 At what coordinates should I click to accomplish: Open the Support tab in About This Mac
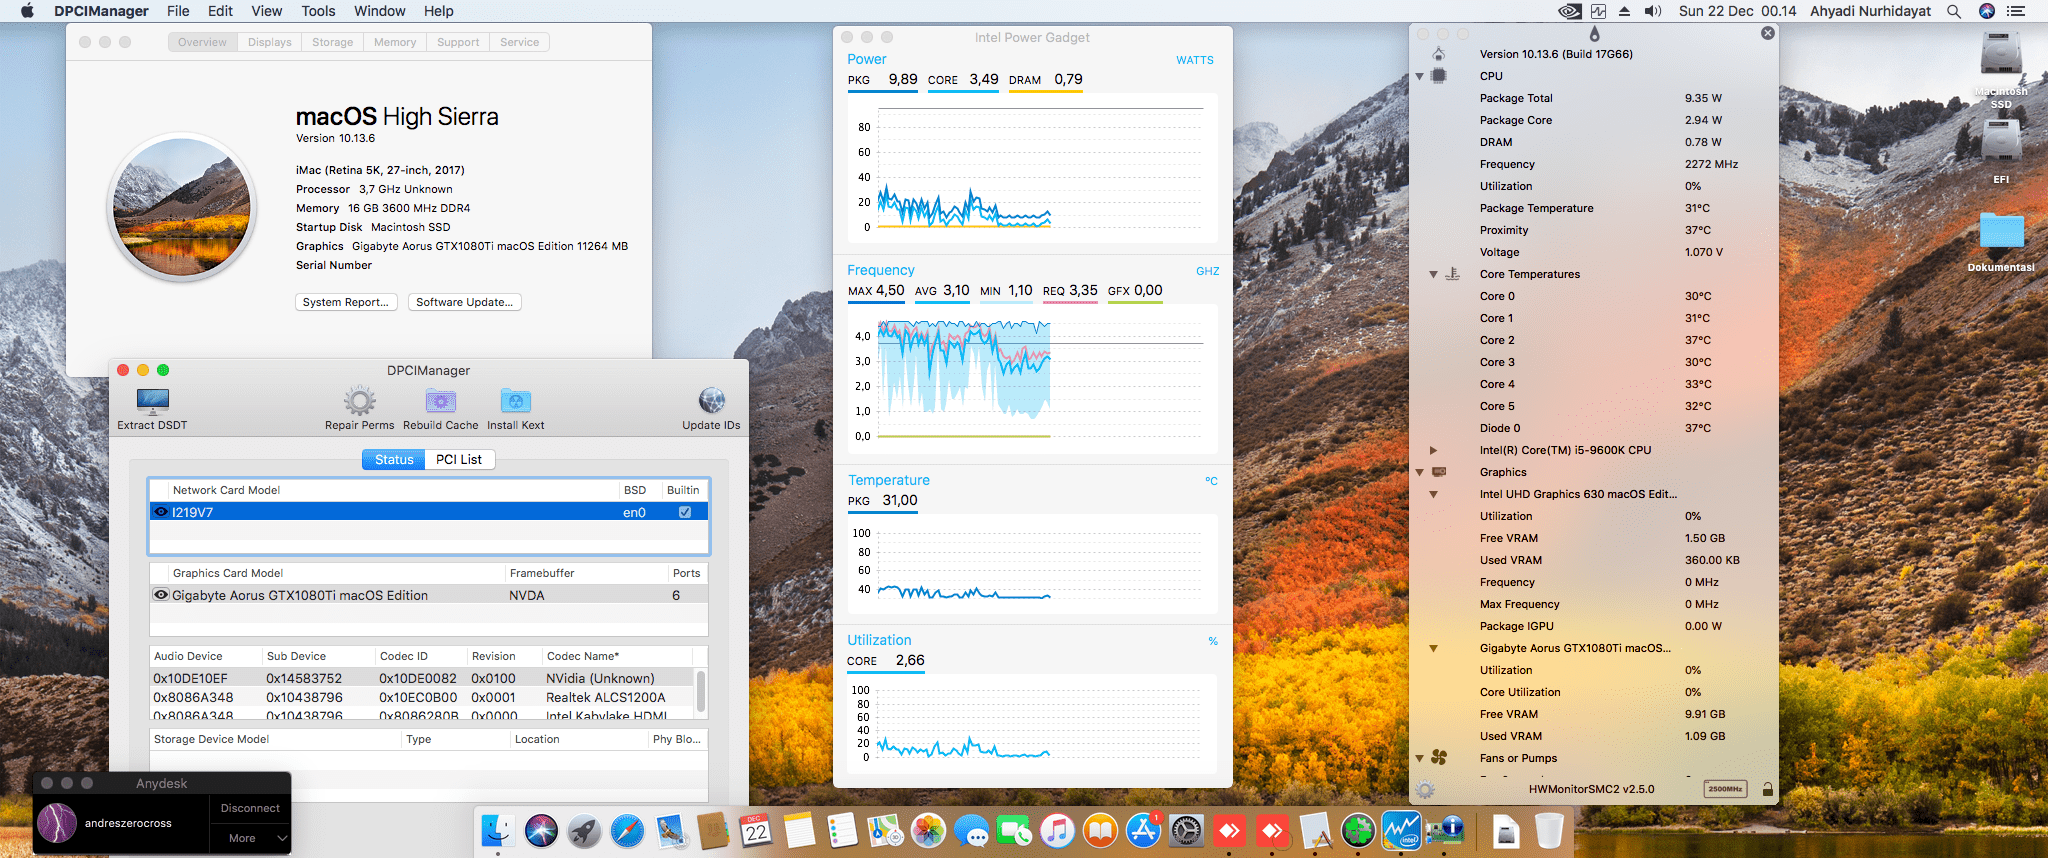(458, 42)
